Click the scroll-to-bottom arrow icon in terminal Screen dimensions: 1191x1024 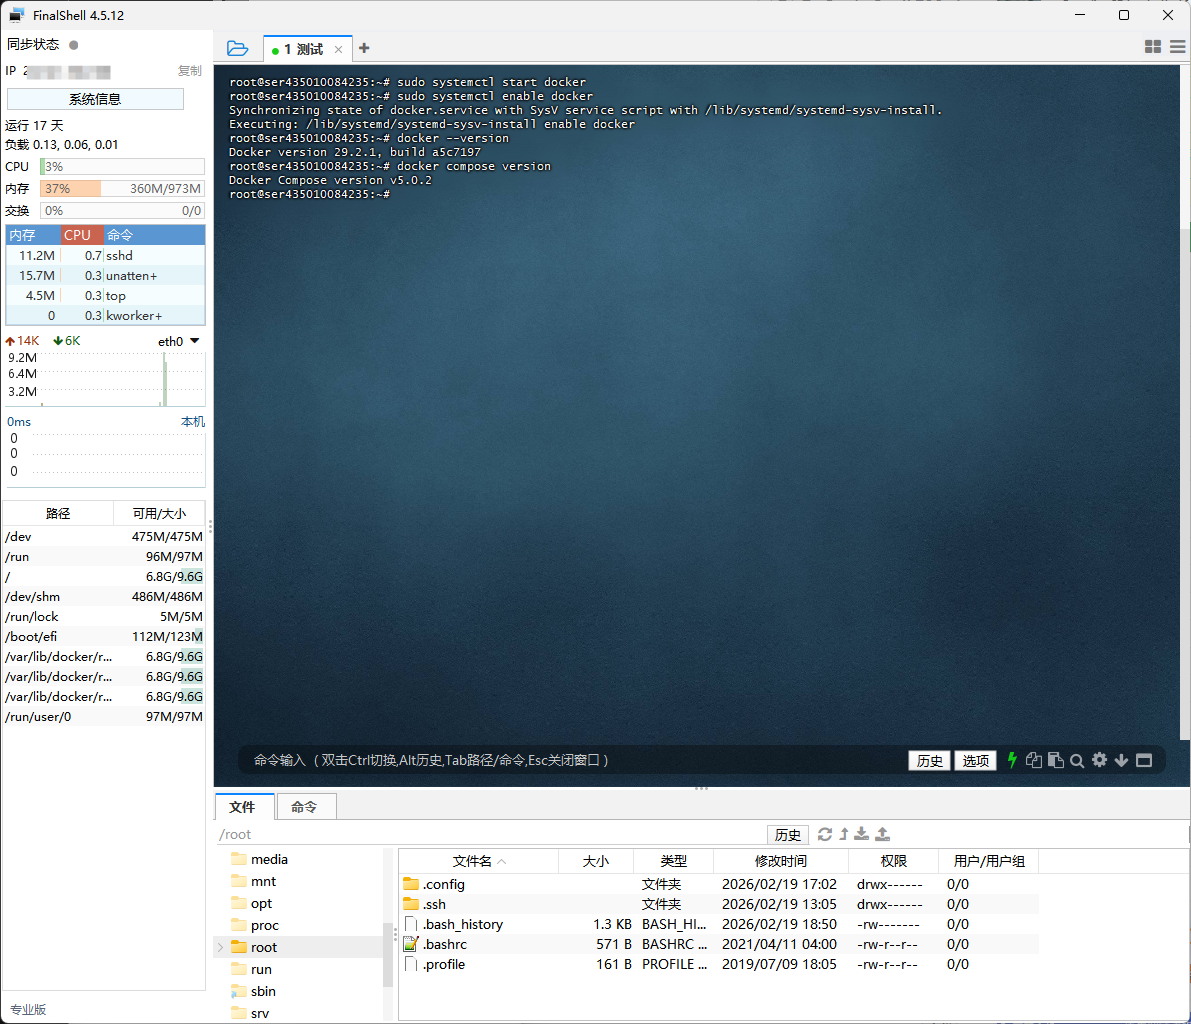1121,760
